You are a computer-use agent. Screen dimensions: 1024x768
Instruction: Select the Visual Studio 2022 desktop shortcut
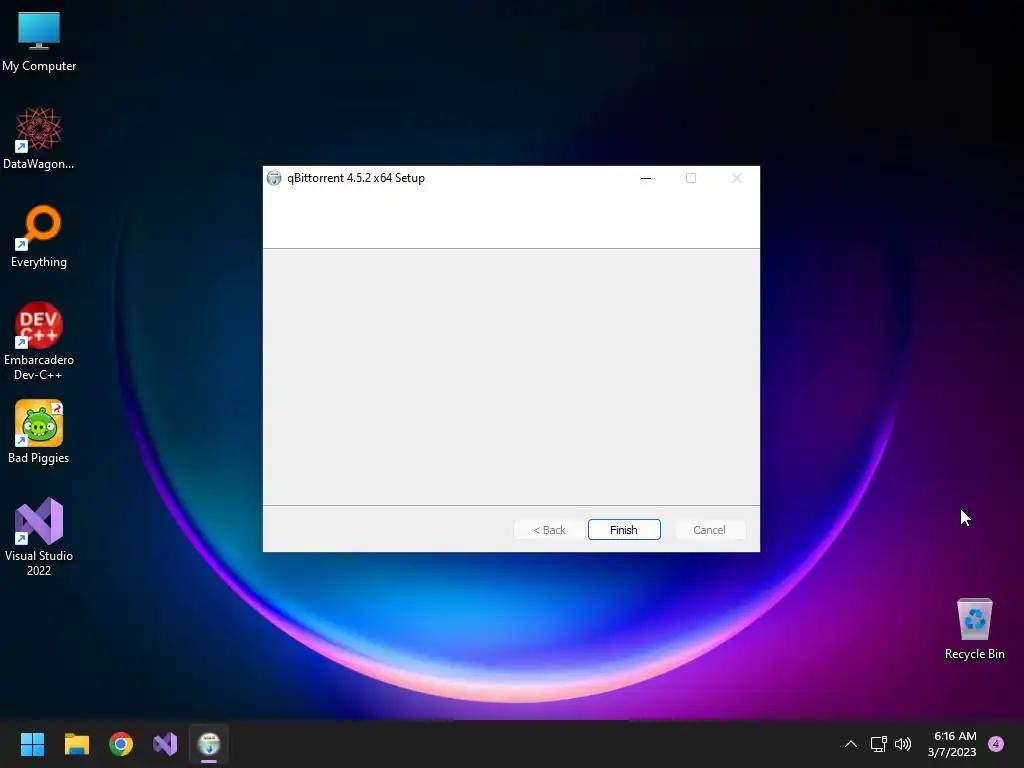pos(39,537)
